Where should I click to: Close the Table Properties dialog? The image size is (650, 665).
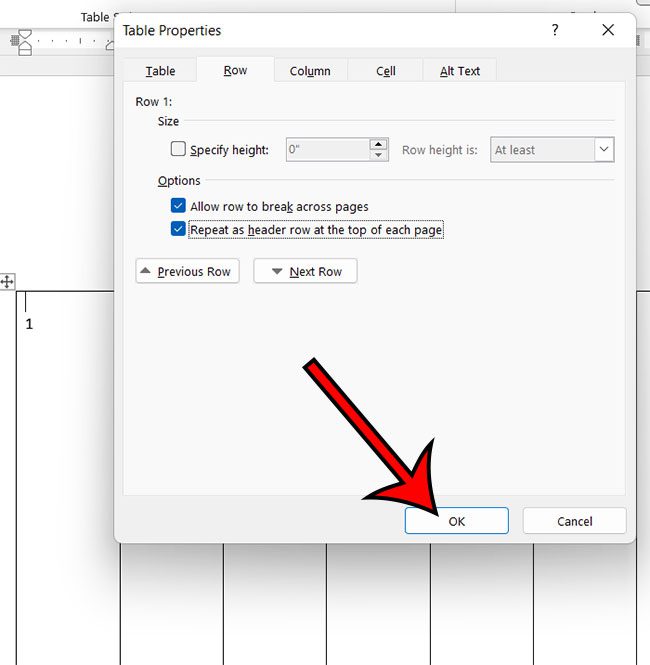[x=608, y=30]
